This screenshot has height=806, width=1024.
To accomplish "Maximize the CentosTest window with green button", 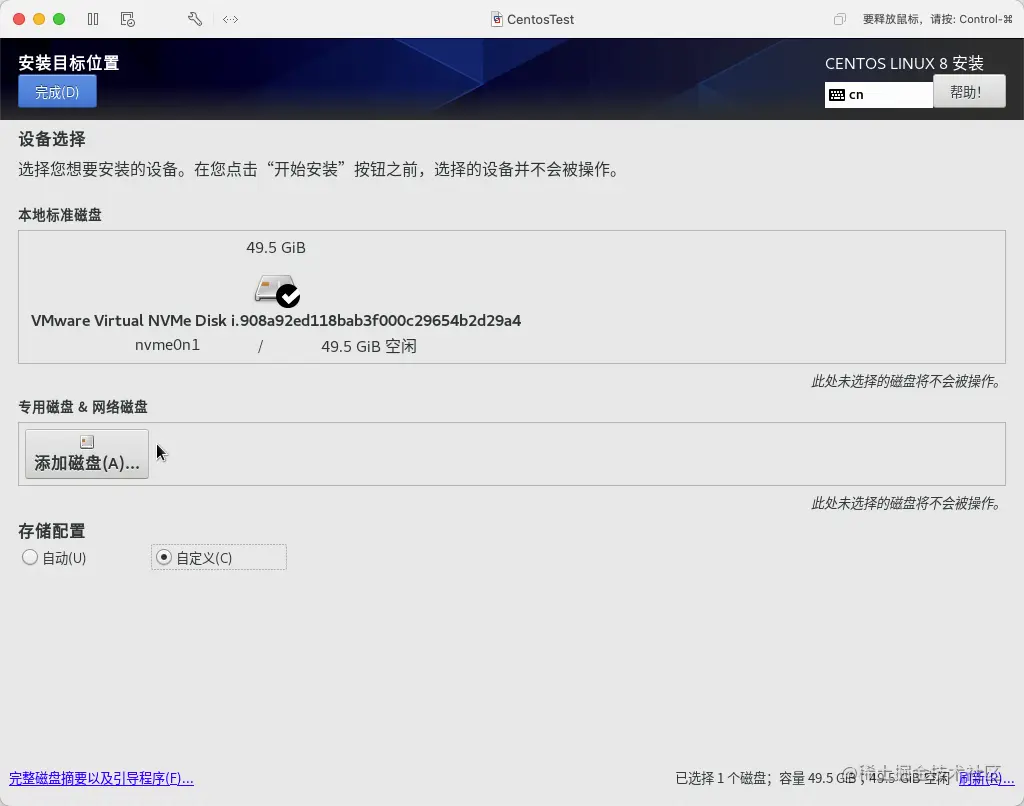I will 59,19.
